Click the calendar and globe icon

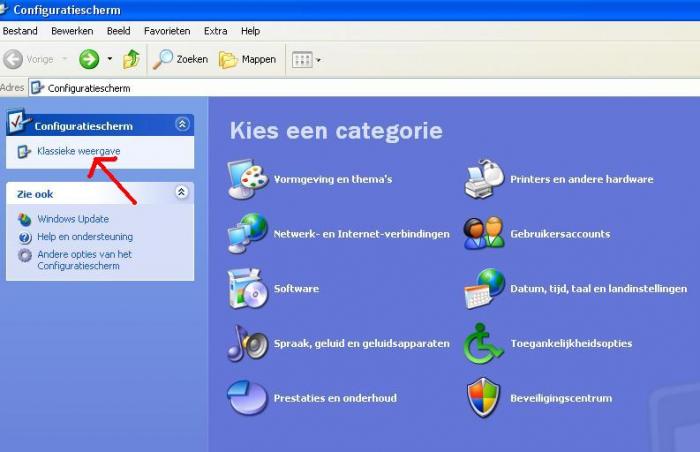click(x=484, y=288)
